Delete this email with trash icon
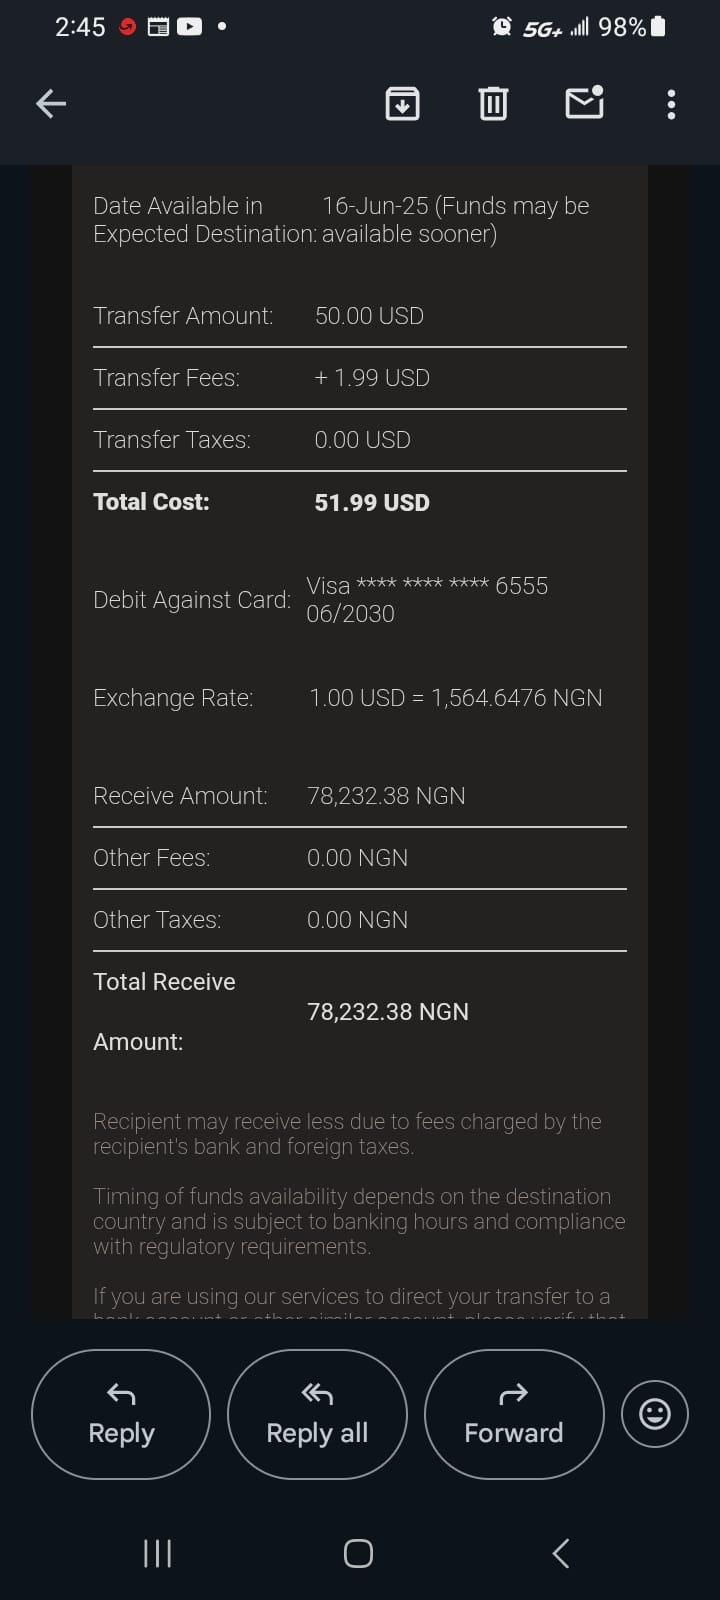 tap(493, 103)
